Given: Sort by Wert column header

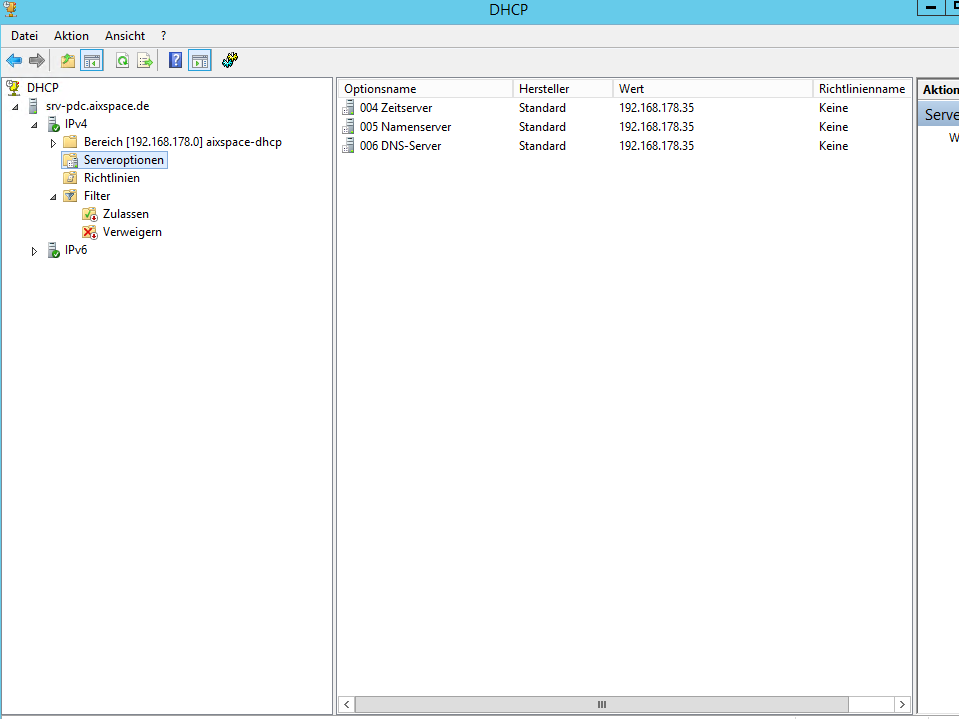Looking at the screenshot, I should (713, 89).
